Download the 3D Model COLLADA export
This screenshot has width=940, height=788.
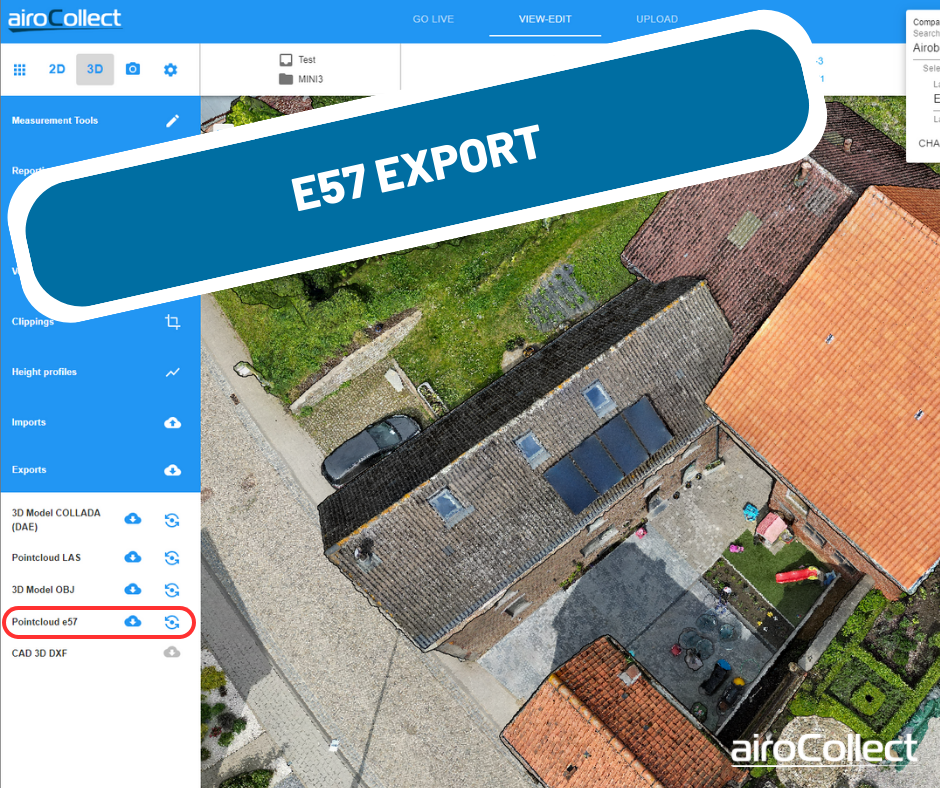132,519
